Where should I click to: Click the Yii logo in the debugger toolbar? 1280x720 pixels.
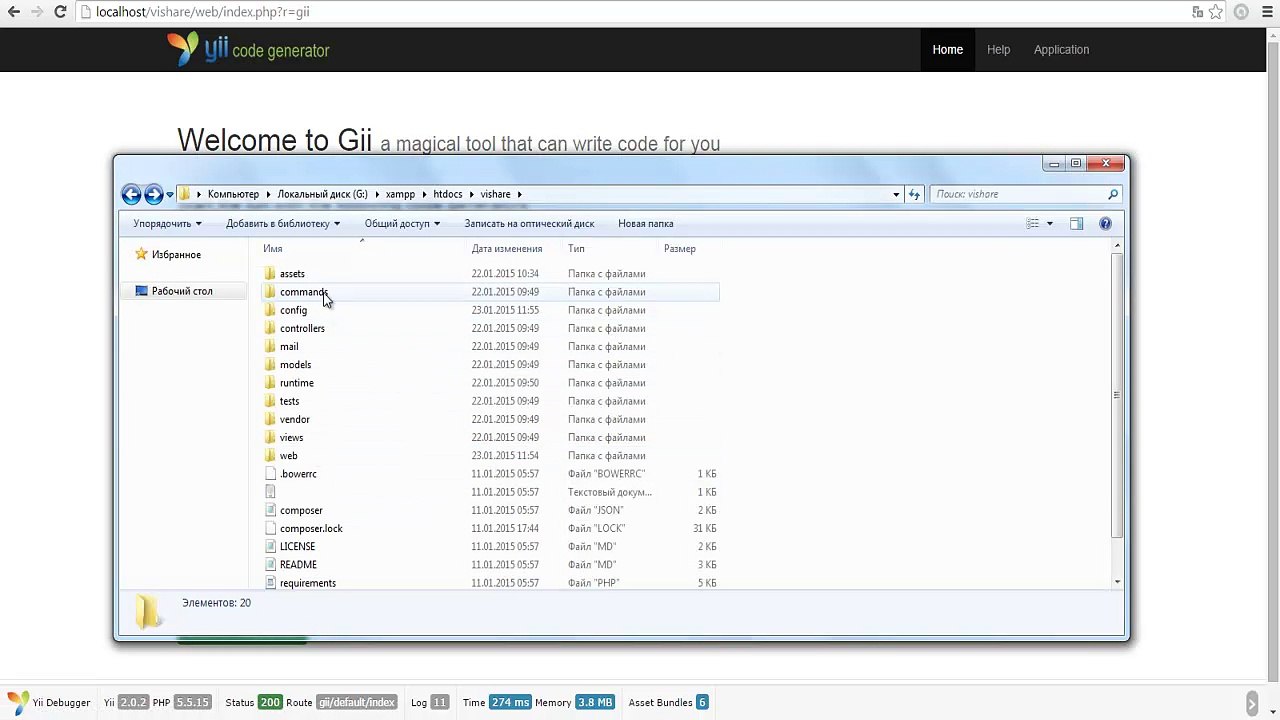[18, 702]
